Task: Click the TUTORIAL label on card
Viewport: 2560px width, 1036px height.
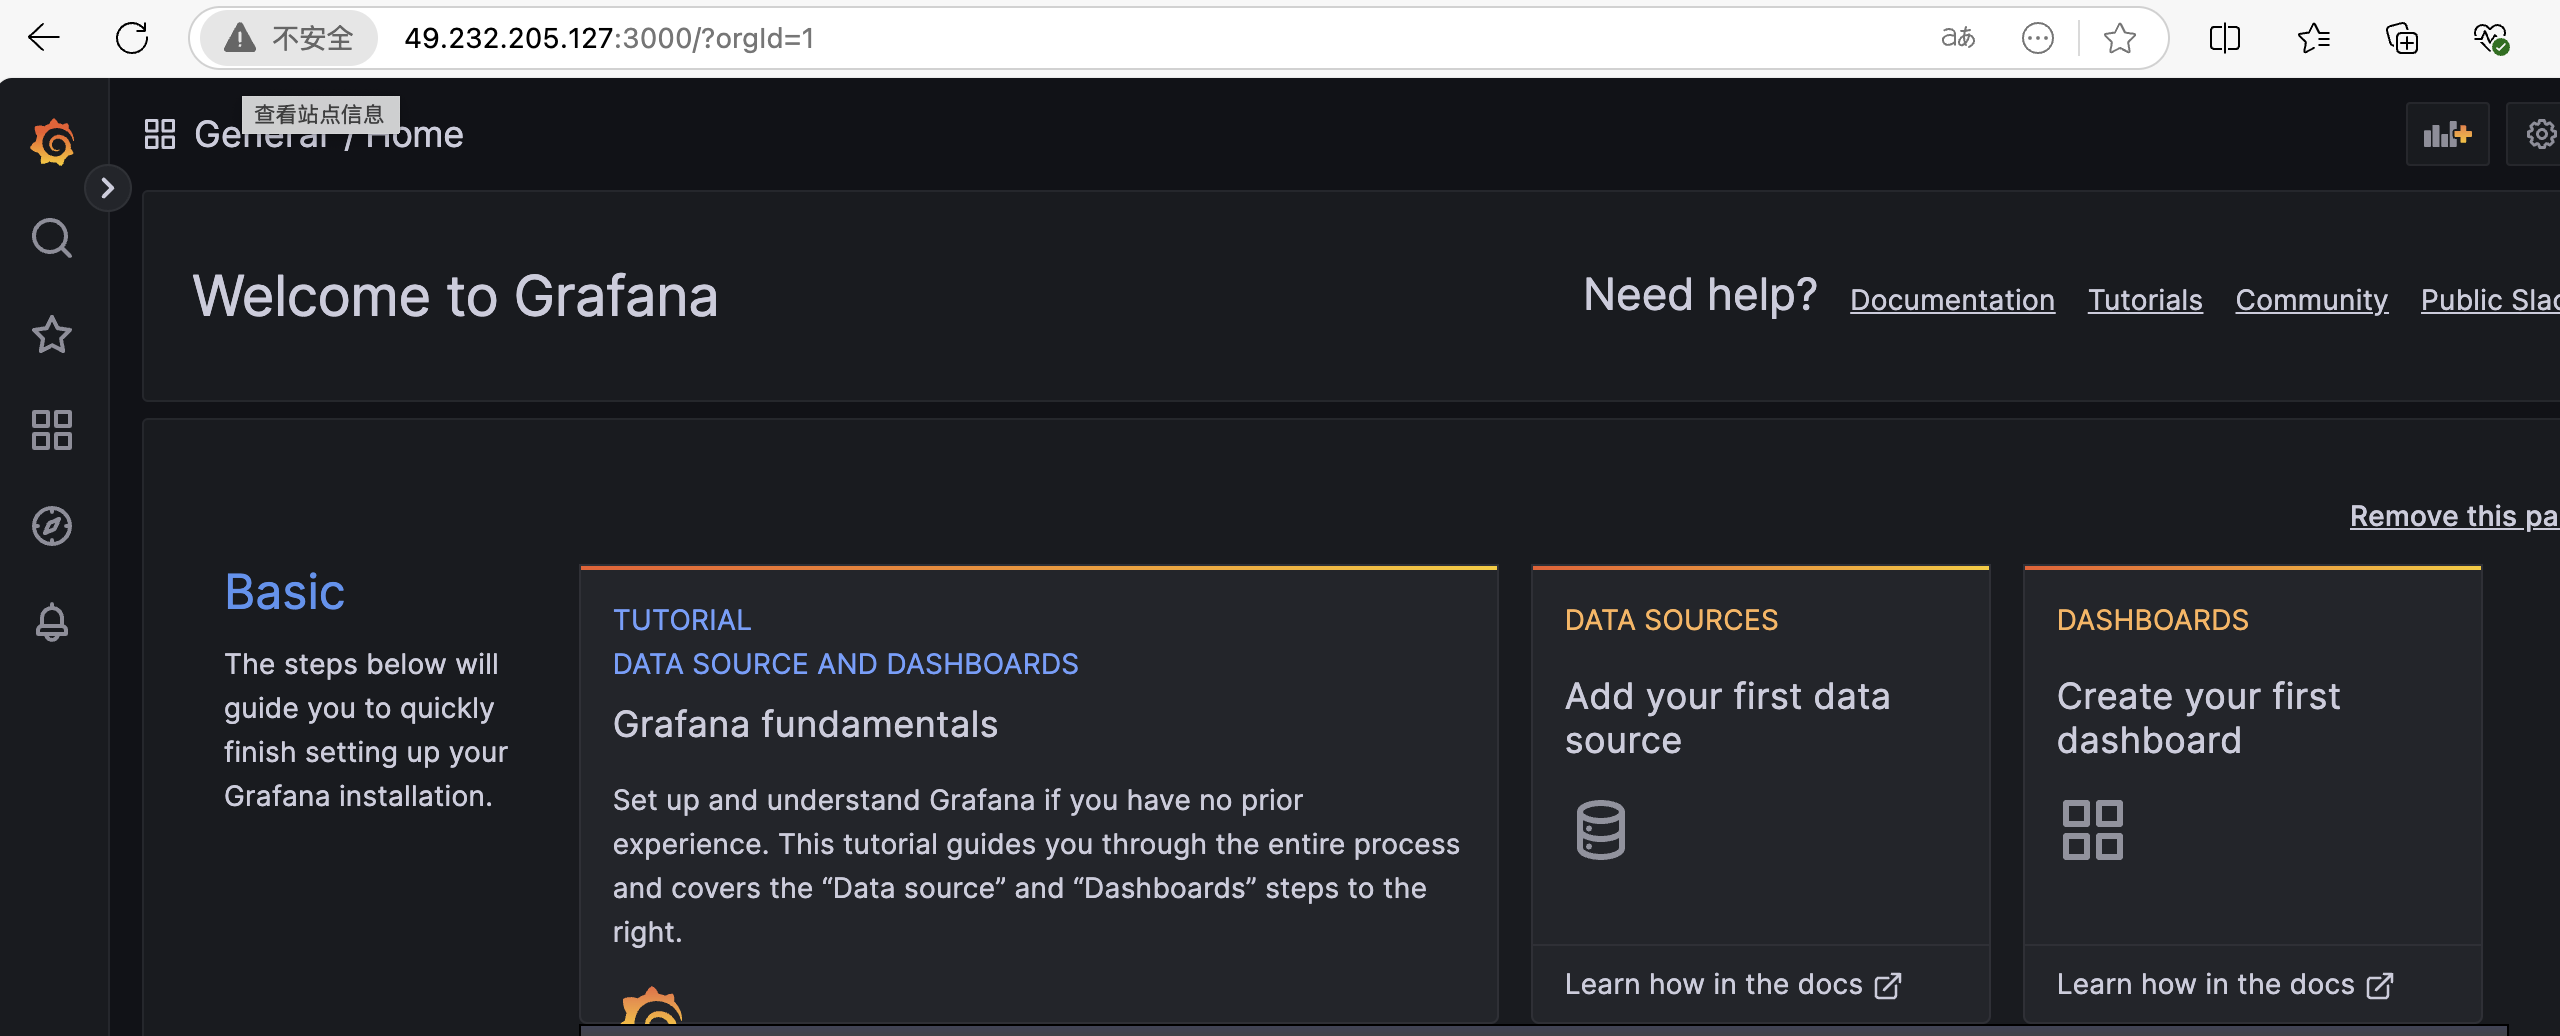Action: 682,620
